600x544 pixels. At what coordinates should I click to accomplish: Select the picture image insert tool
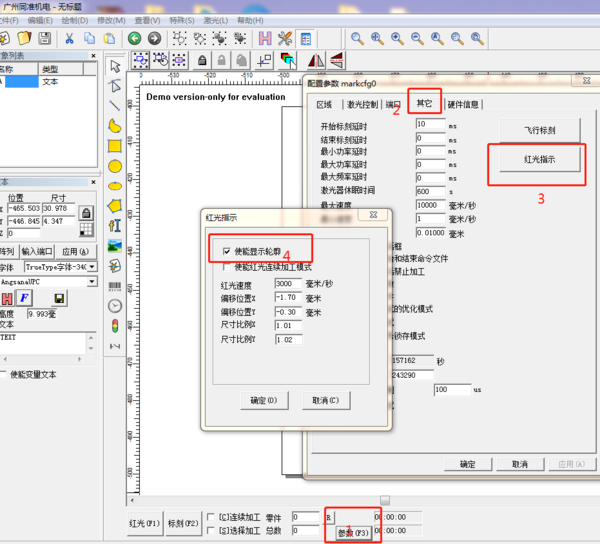pos(115,245)
